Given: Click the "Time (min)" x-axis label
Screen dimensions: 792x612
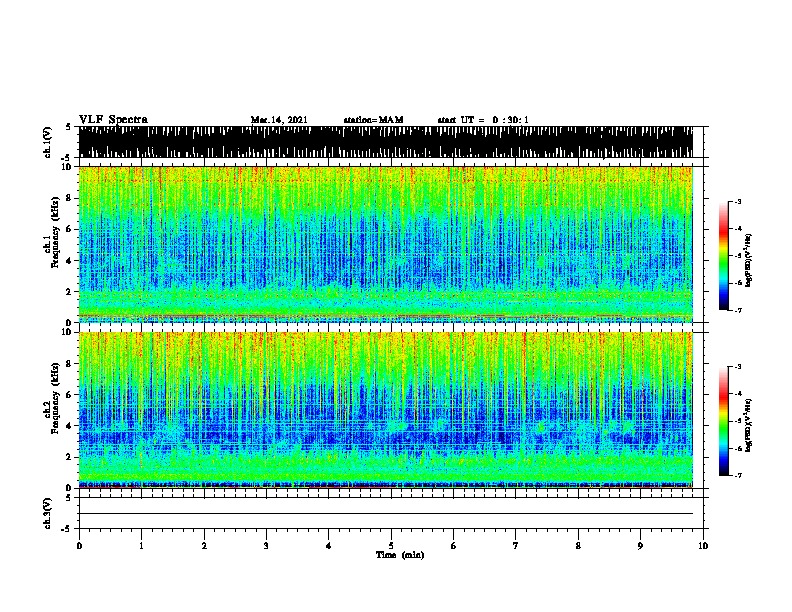Looking at the screenshot, I should click(x=400, y=555).
